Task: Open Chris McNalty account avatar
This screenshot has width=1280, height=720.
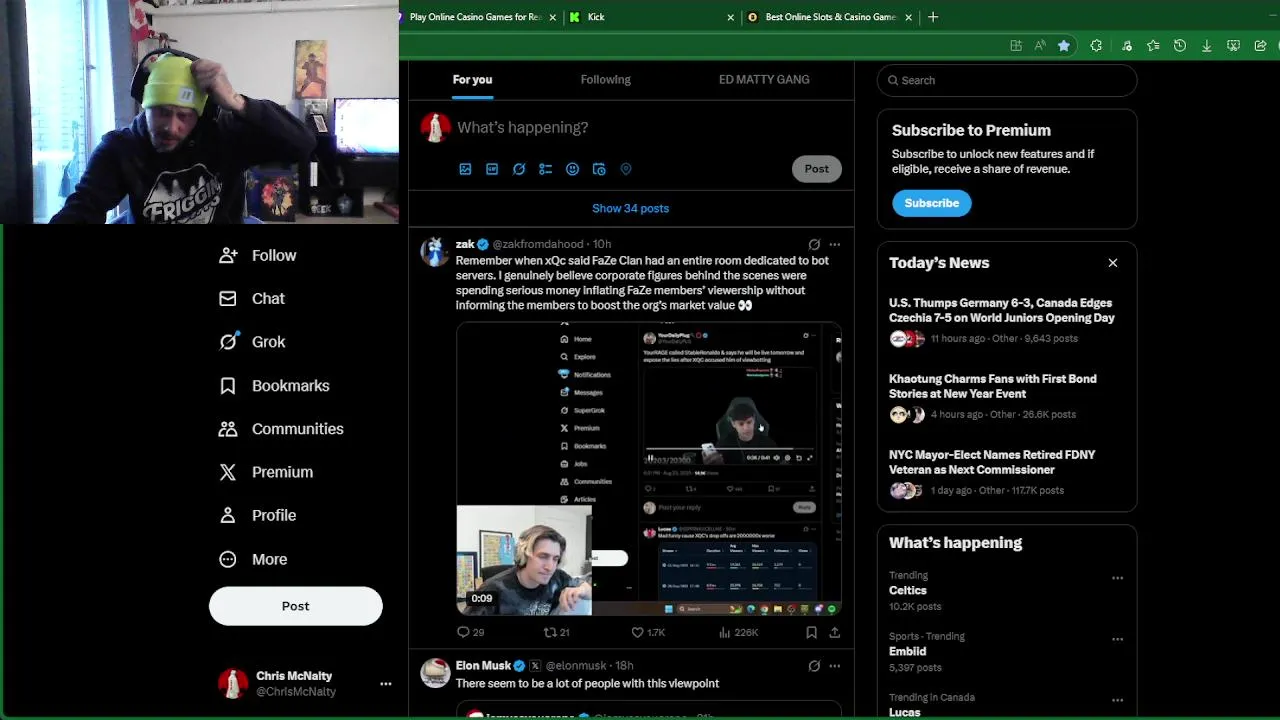Action: click(233, 684)
